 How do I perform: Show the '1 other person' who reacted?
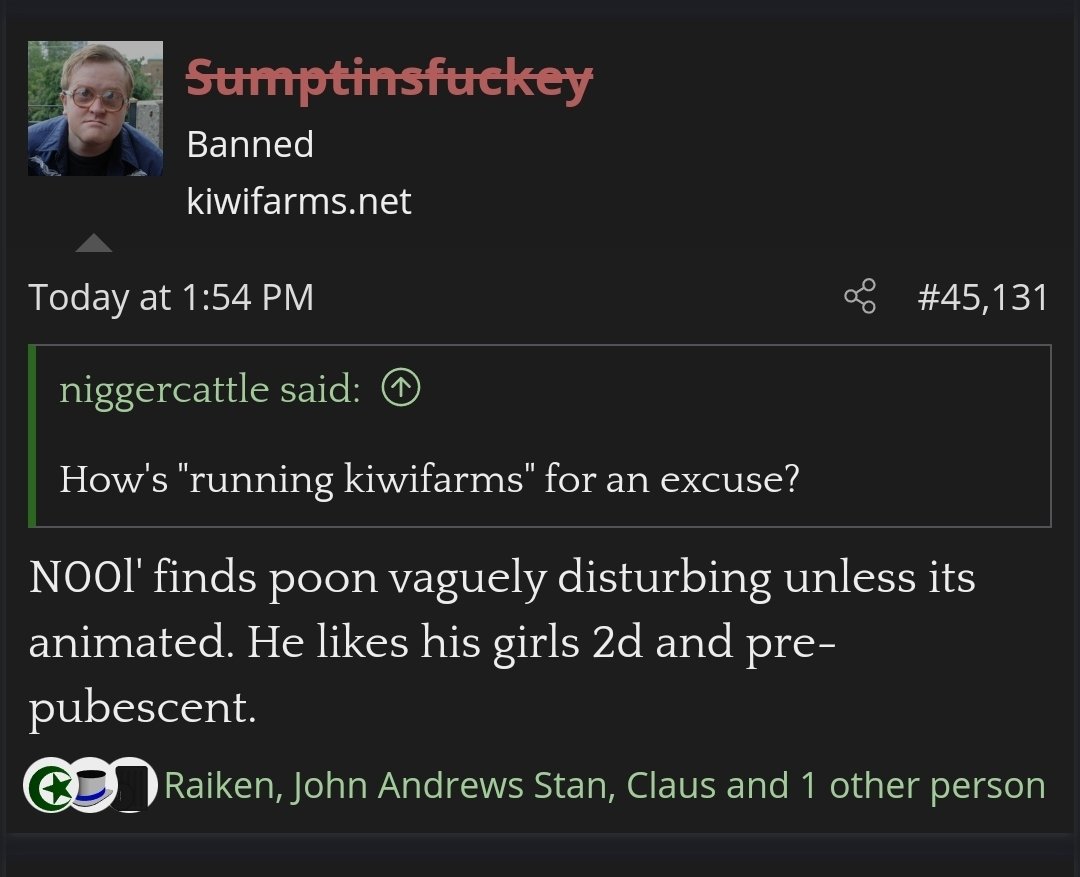[923, 786]
